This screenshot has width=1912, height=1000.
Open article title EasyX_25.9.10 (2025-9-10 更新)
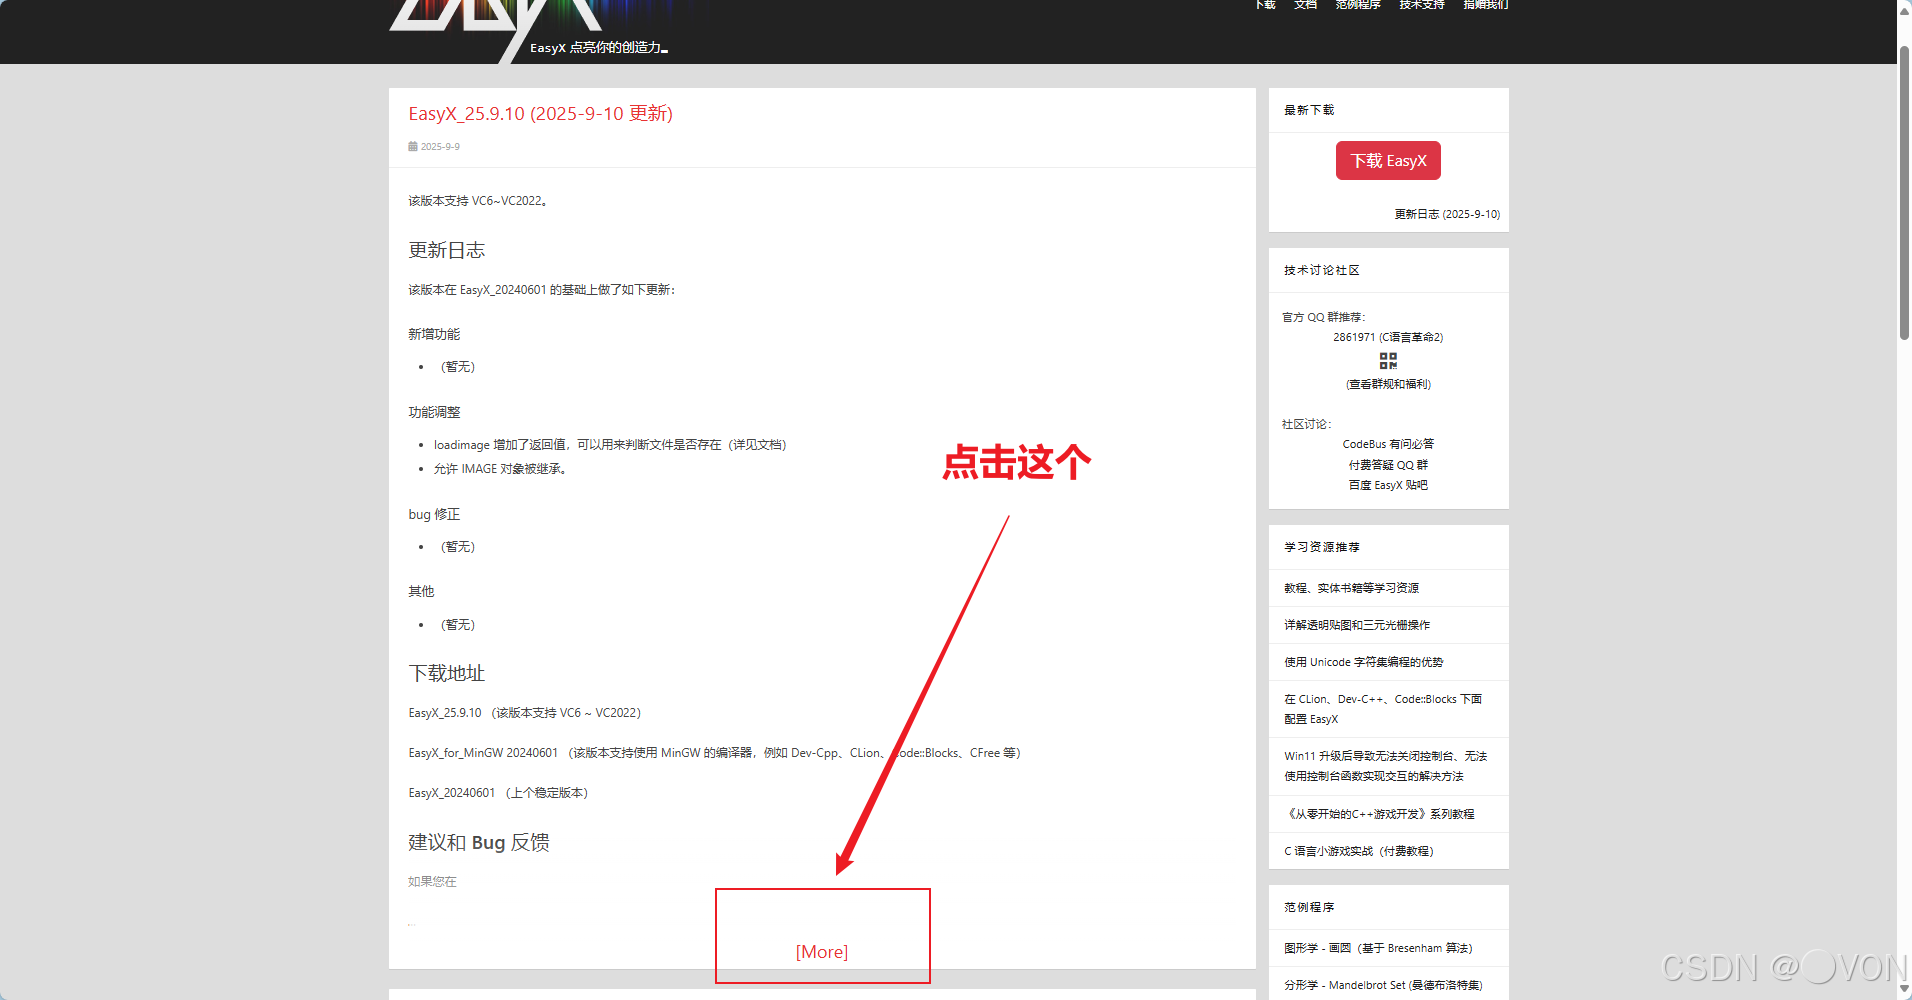pos(540,113)
